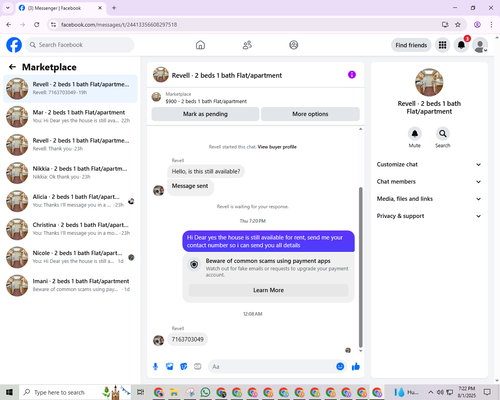This screenshot has height=400, width=500.
Task: Open the Windows notification center icon
Action: 487,392
